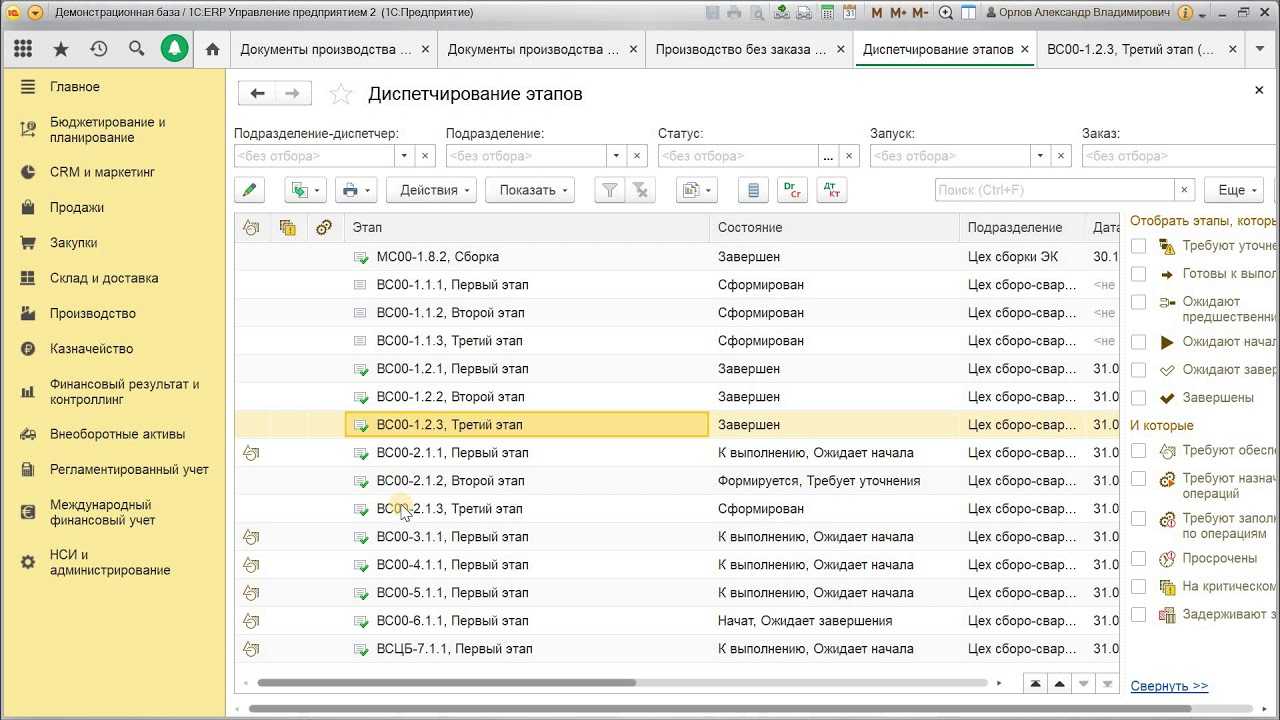
Task: Open notifications bell icon
Action: (175, 48)
